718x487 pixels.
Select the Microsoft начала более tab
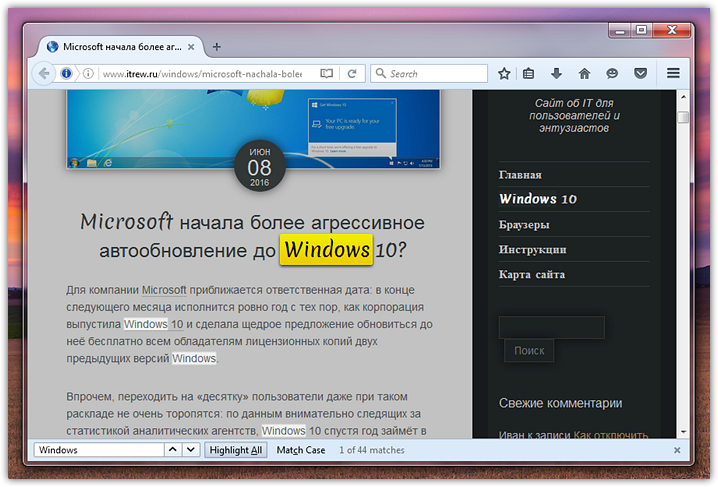tap(121, 47)
